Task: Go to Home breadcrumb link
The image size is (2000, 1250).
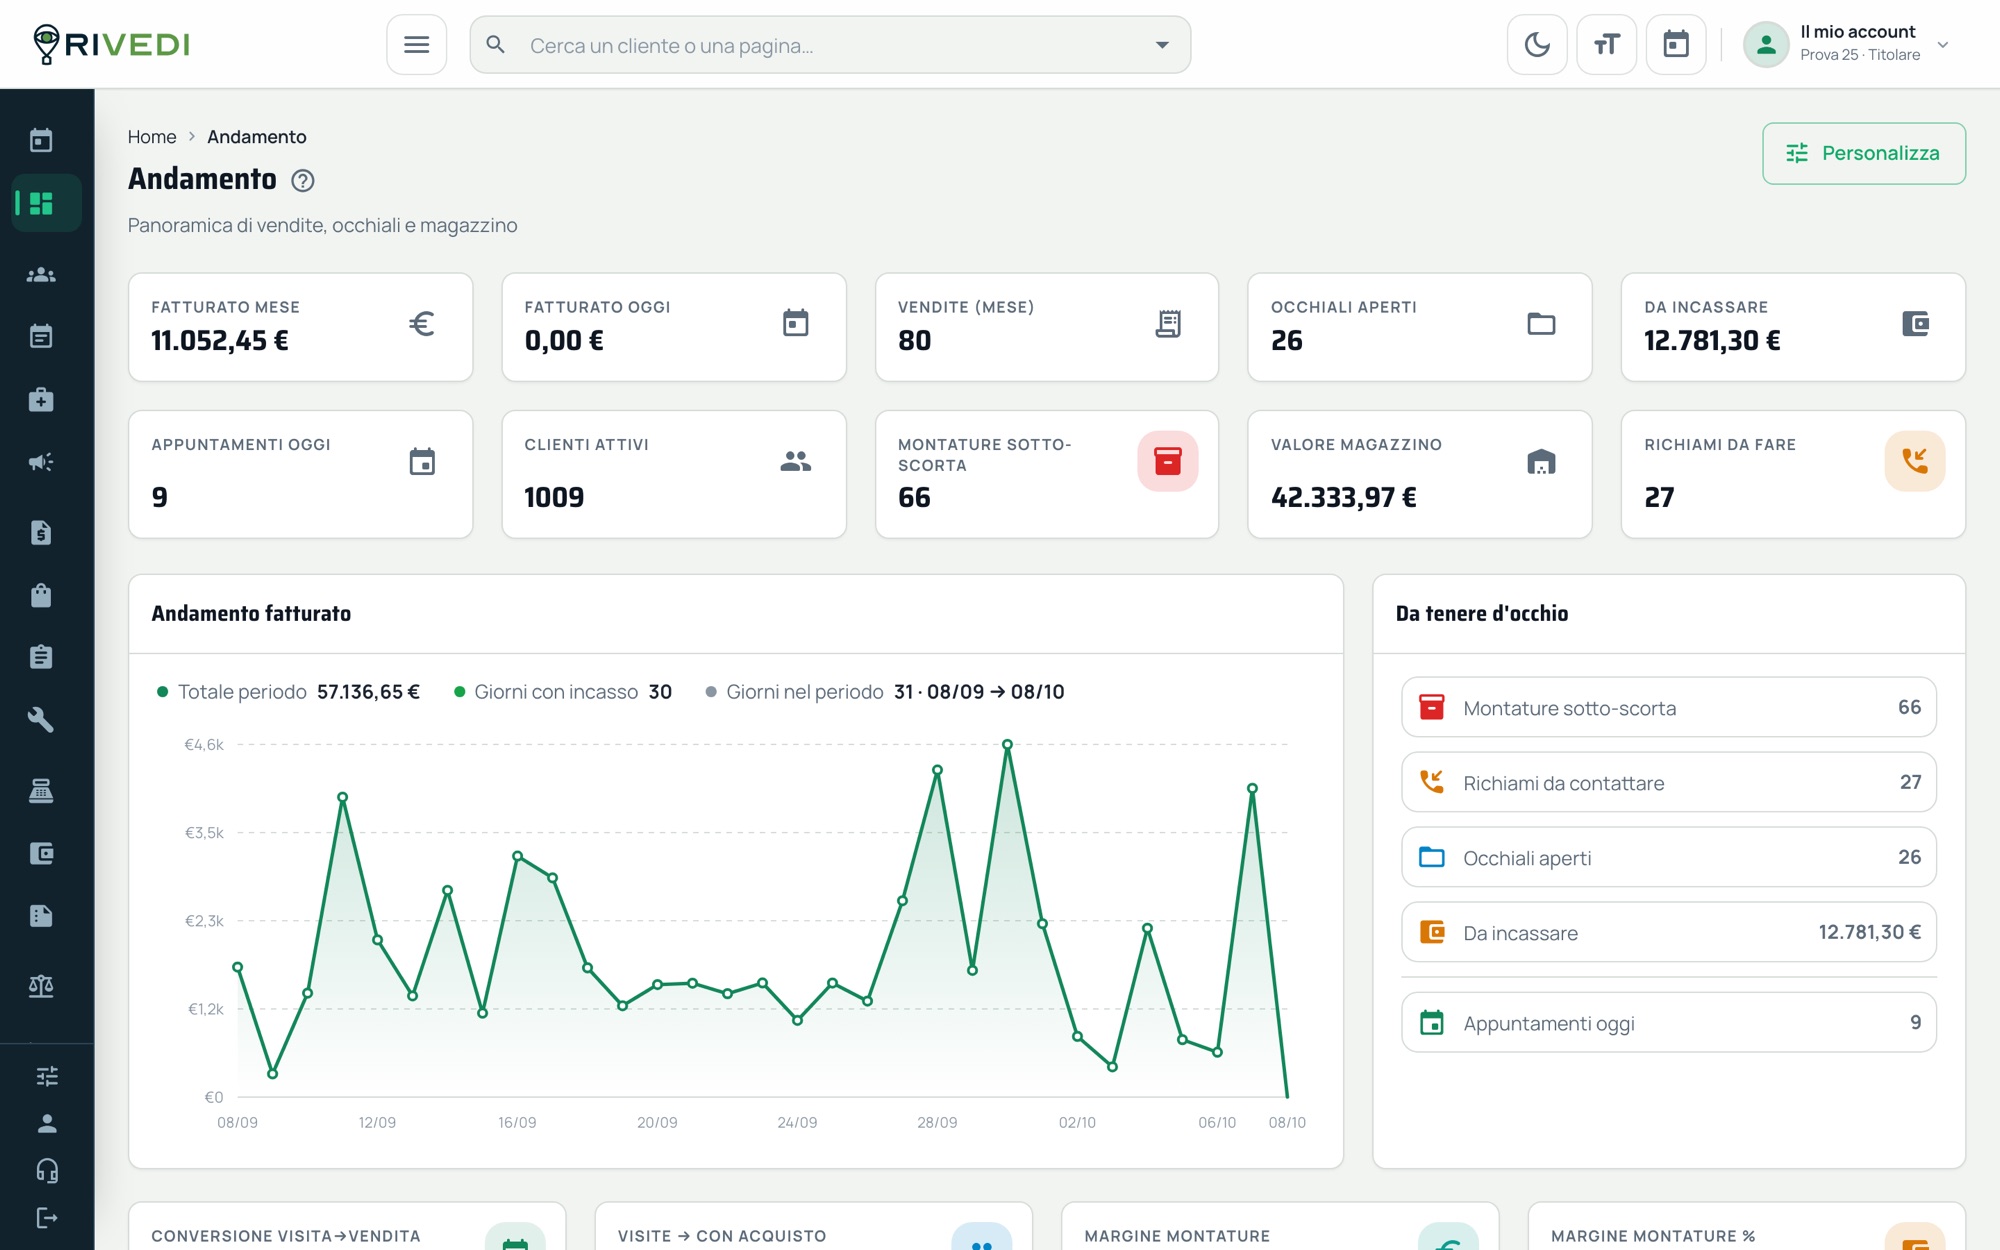Action: pos(152,137)
